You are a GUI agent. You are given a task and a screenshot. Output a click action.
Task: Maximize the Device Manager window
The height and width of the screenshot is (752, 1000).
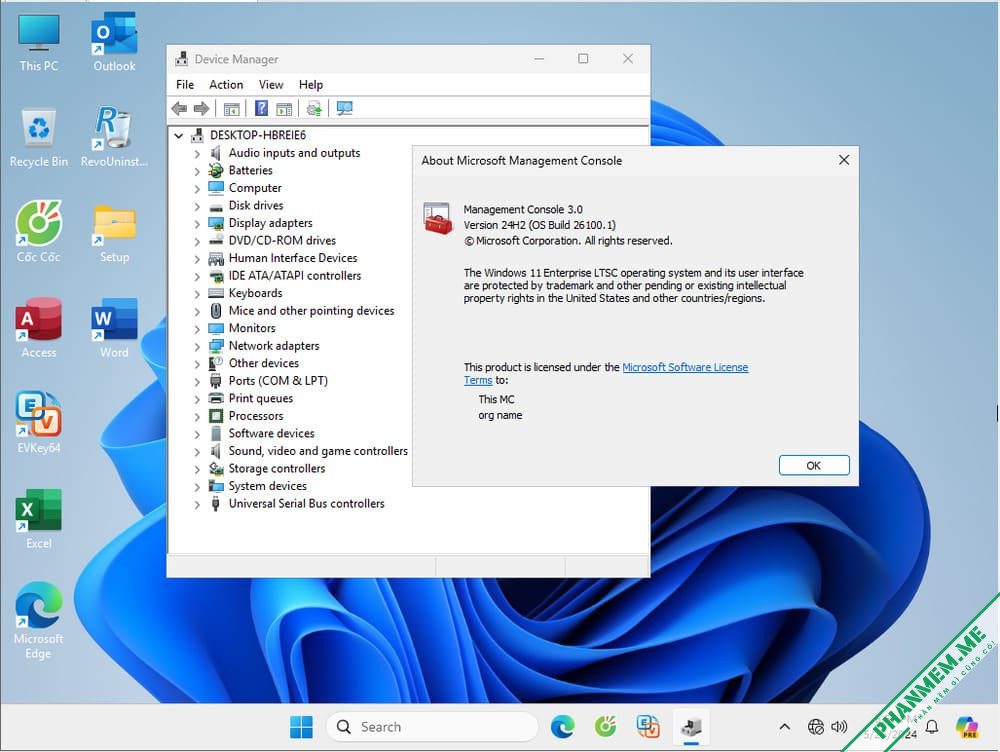[583, 59]
